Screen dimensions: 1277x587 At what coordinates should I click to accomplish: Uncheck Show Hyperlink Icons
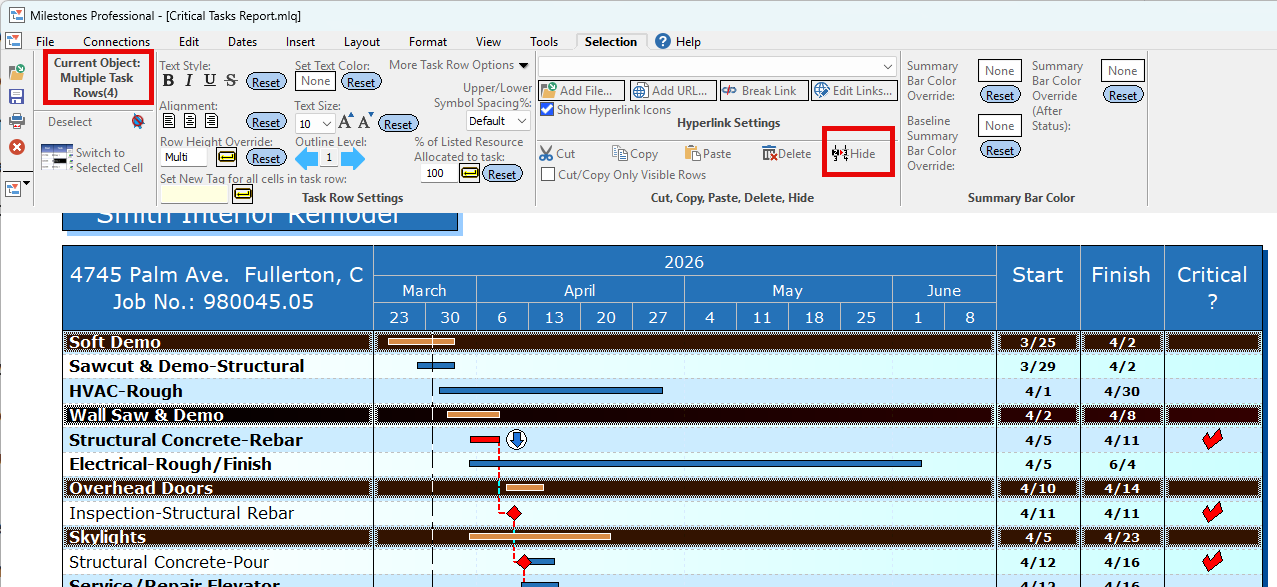tap(547, 110)
